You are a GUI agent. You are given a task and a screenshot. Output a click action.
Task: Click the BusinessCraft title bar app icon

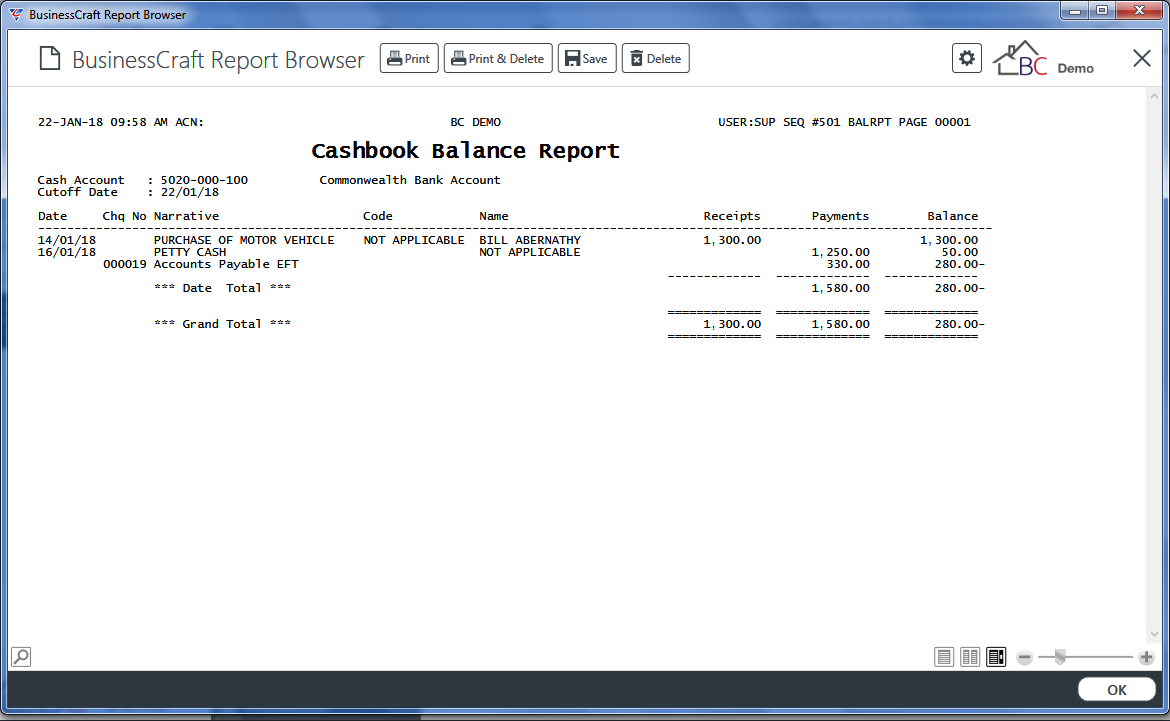(16, 14)
